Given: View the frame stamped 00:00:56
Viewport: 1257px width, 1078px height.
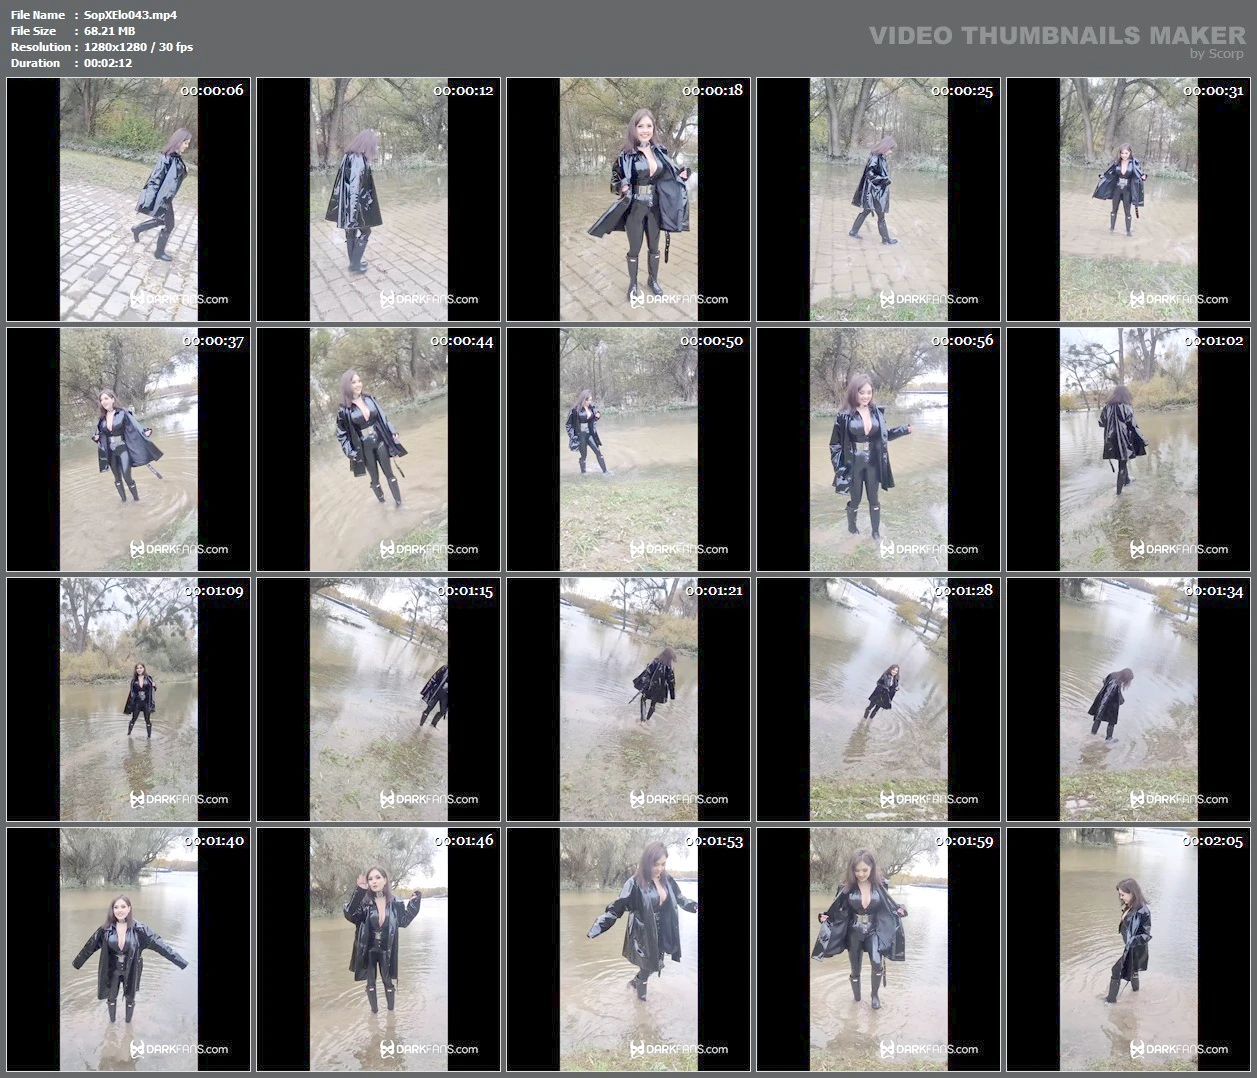Looking at the screenshot, I should pyautogui.click(x=879, y=450).
